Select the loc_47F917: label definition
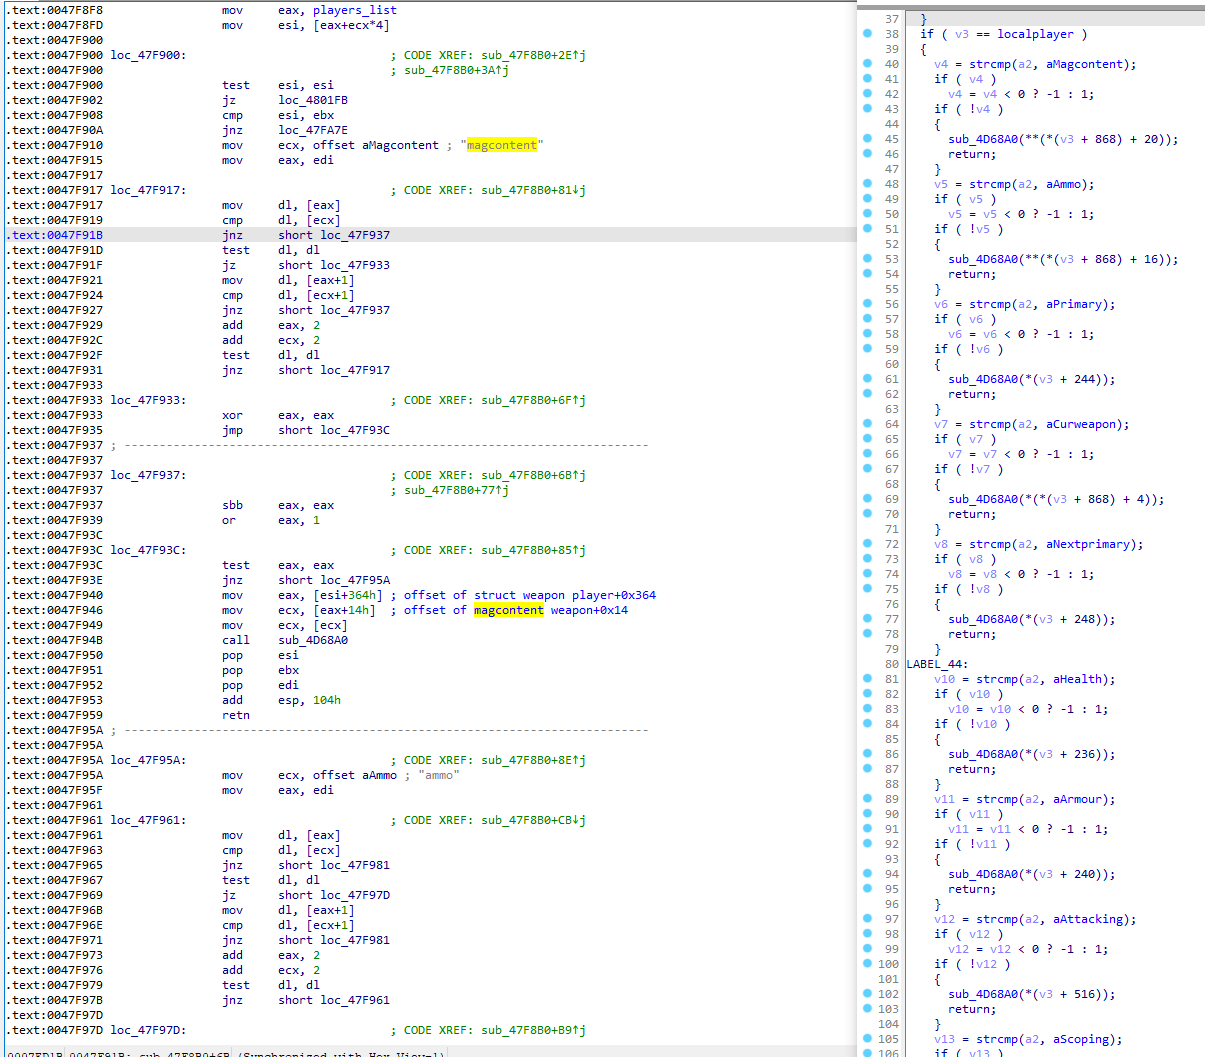Screen dimensions: 1205x1057 tap(148, 190)
